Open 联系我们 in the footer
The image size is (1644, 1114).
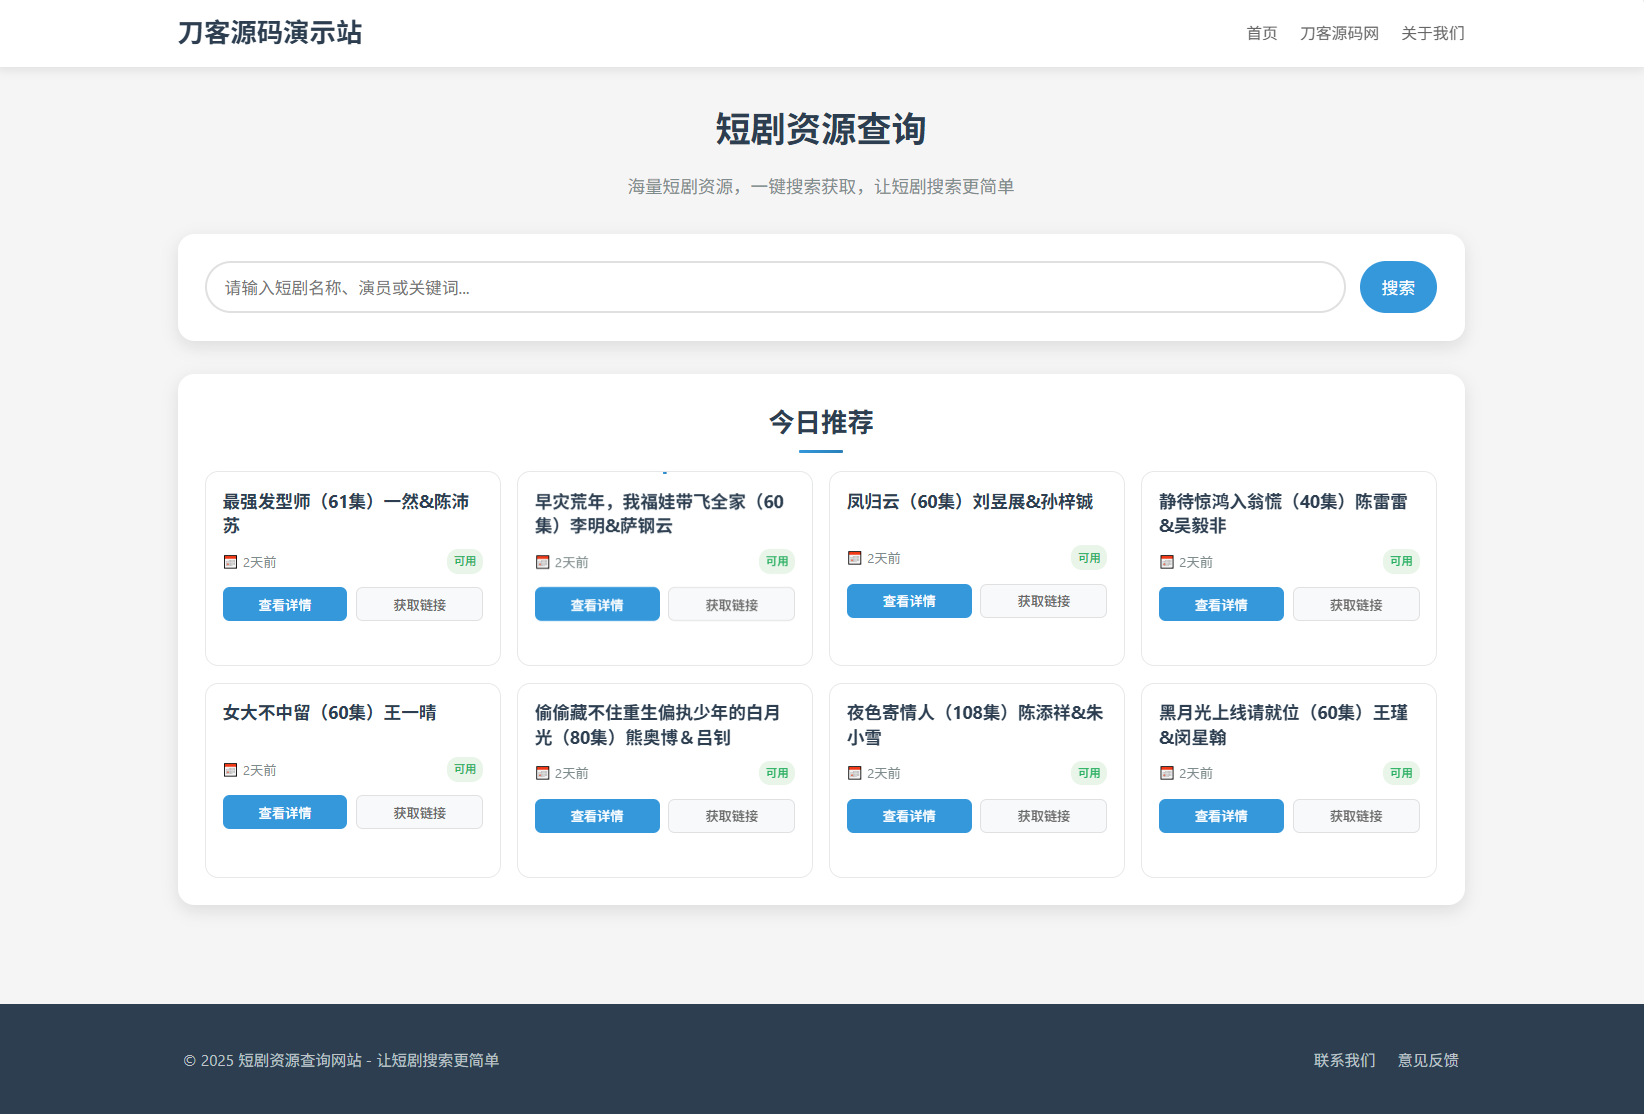pos(1343,1060)
